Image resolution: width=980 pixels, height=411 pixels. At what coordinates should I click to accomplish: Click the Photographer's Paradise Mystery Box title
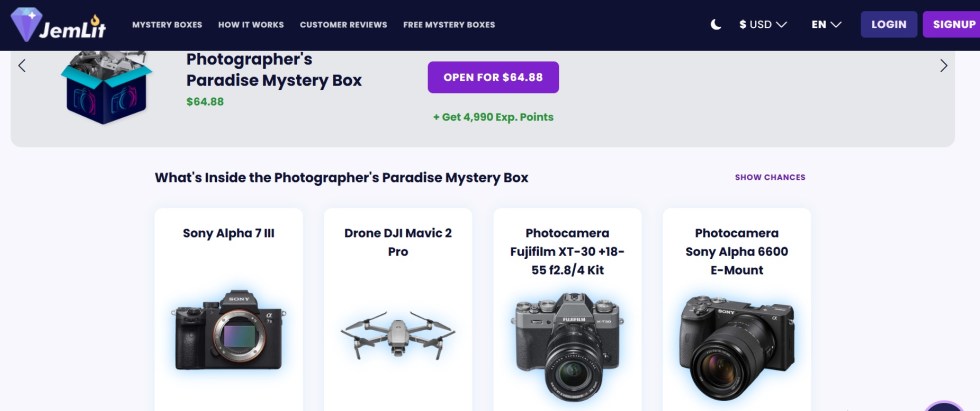pos(274,69)
